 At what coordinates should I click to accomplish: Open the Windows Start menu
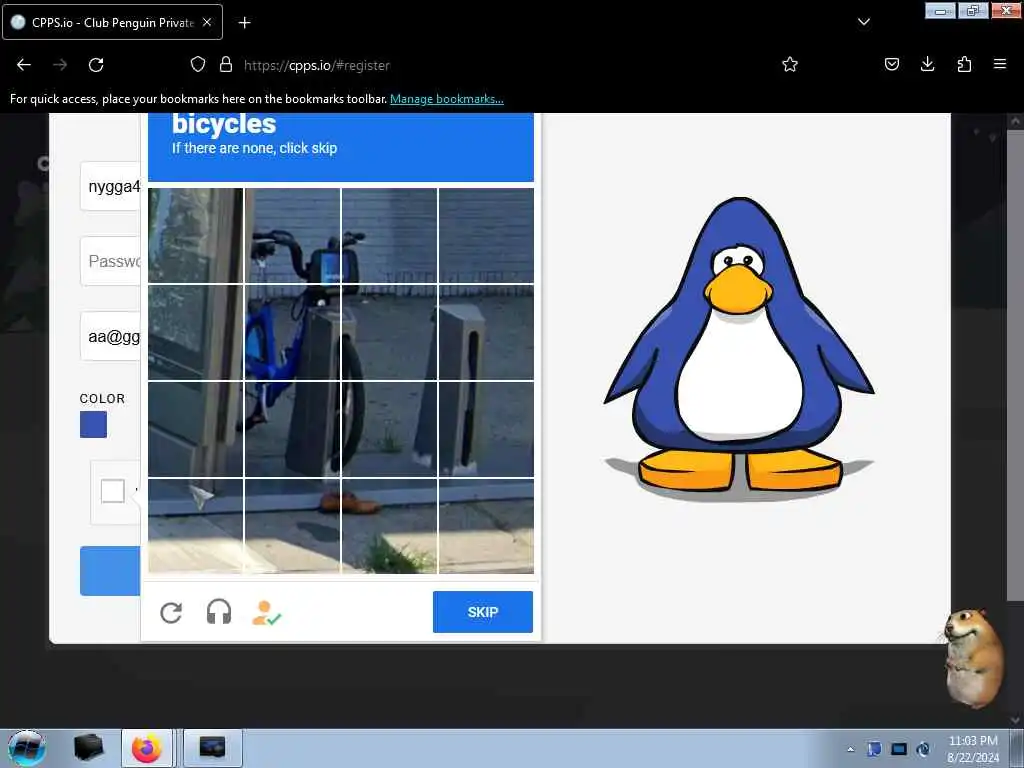[x=26, y=748]
